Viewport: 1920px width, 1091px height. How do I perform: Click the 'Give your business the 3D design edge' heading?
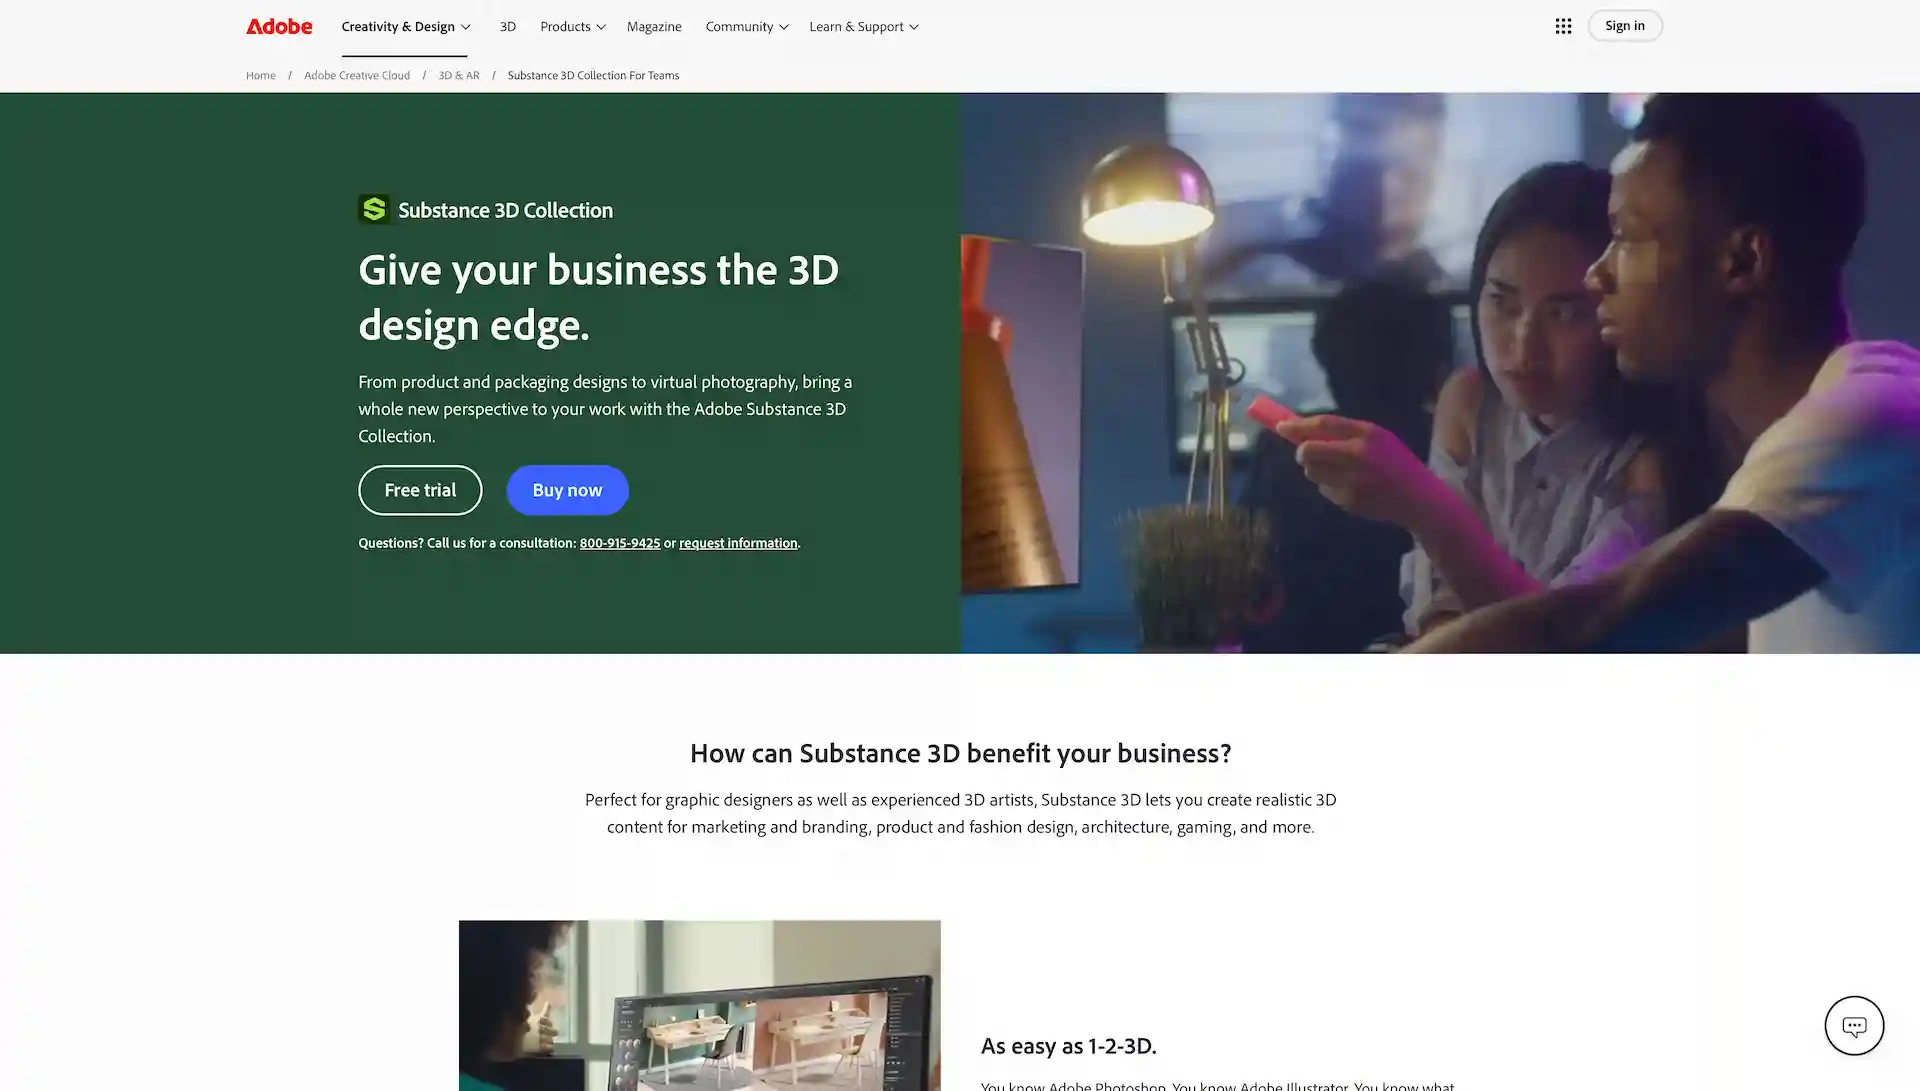click(x=598, y=297)
